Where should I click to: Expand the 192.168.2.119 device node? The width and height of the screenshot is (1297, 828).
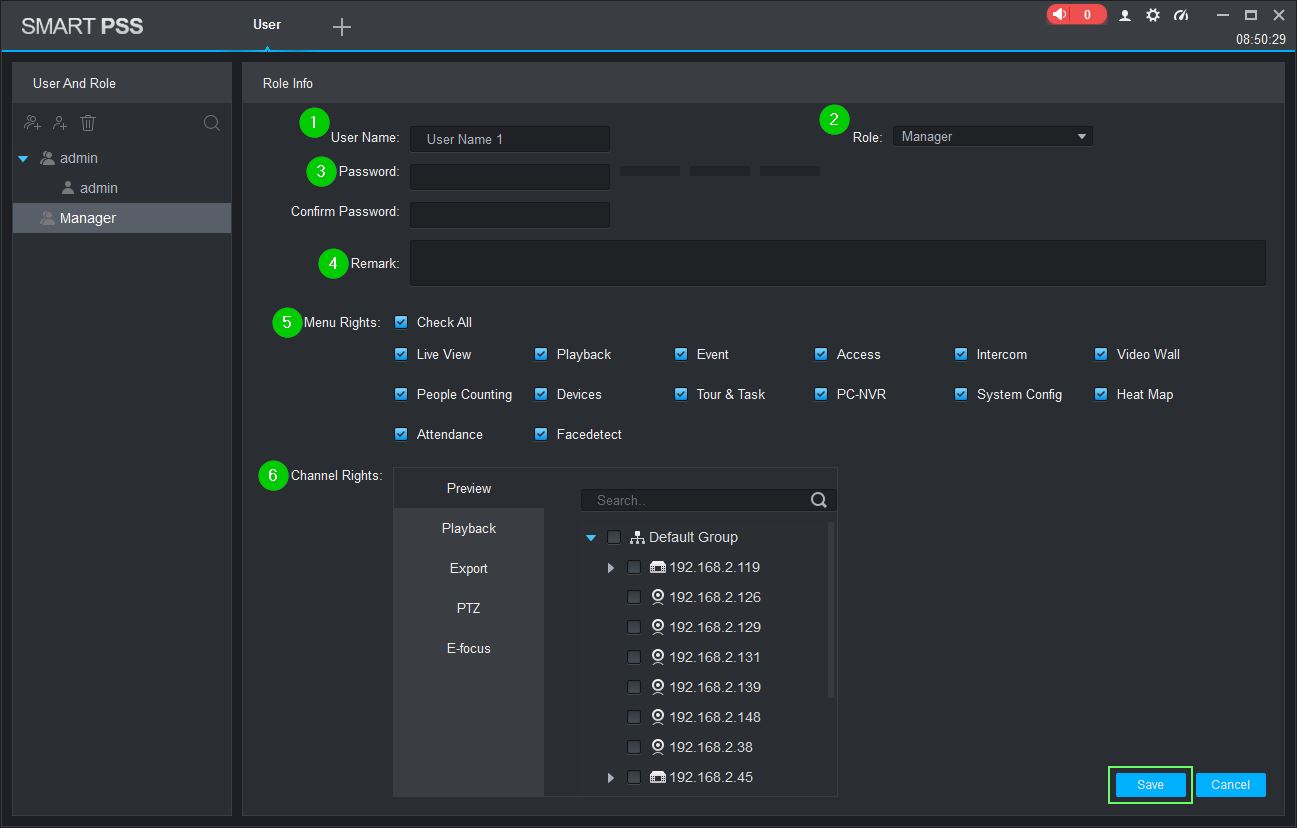tap(611, 568)
